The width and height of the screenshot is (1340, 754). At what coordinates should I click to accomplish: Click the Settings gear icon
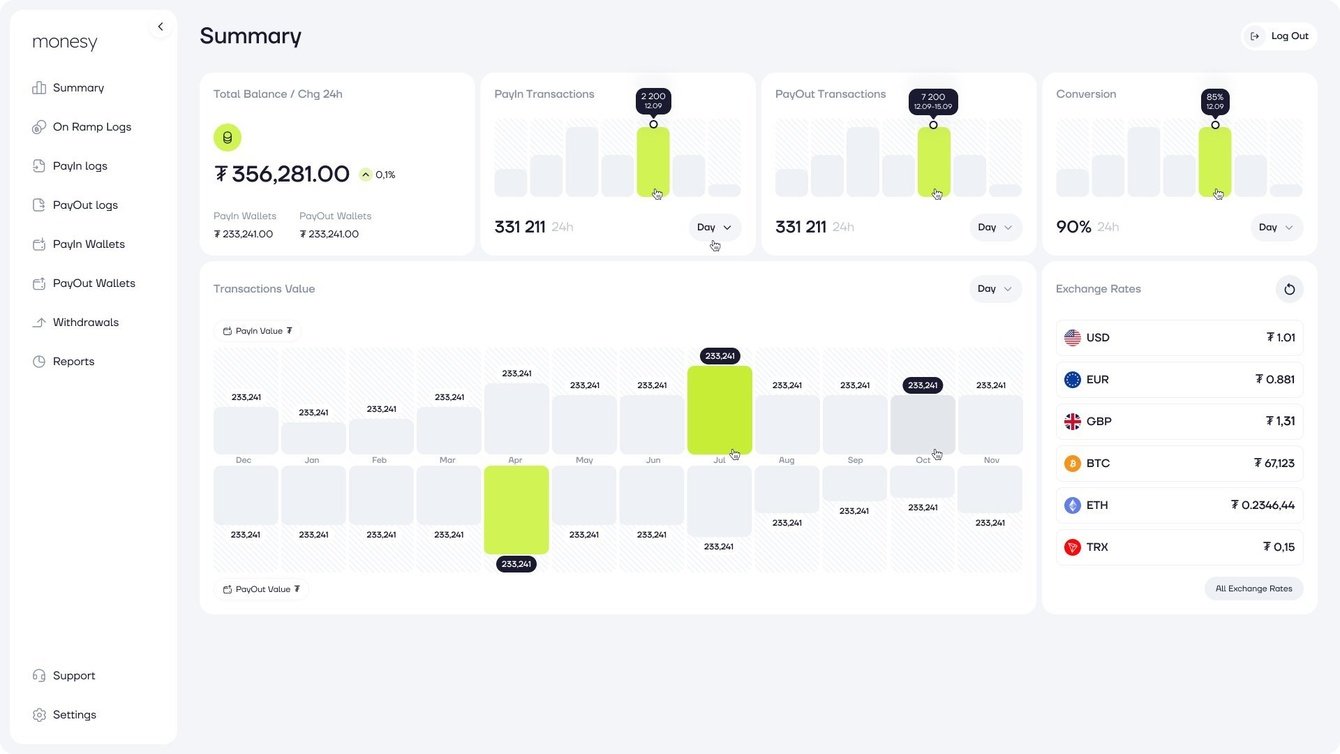pyautogui.click(x=39, y=715)
